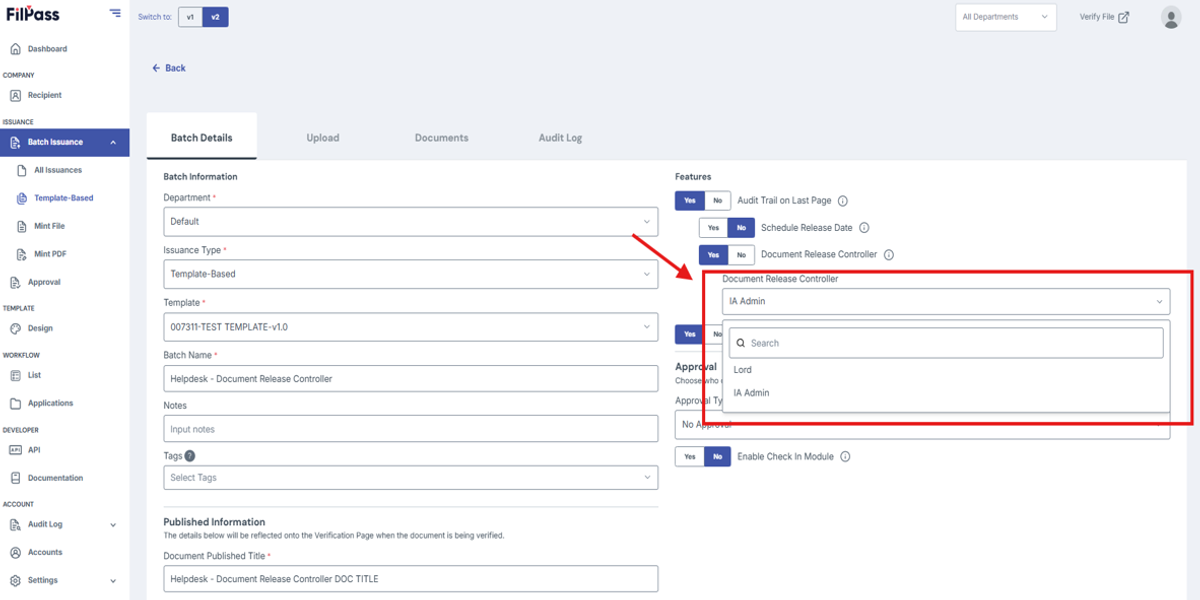Go back using the Back link
The width and height of the screenshot is (1200, 600).
tap(169, 68)
